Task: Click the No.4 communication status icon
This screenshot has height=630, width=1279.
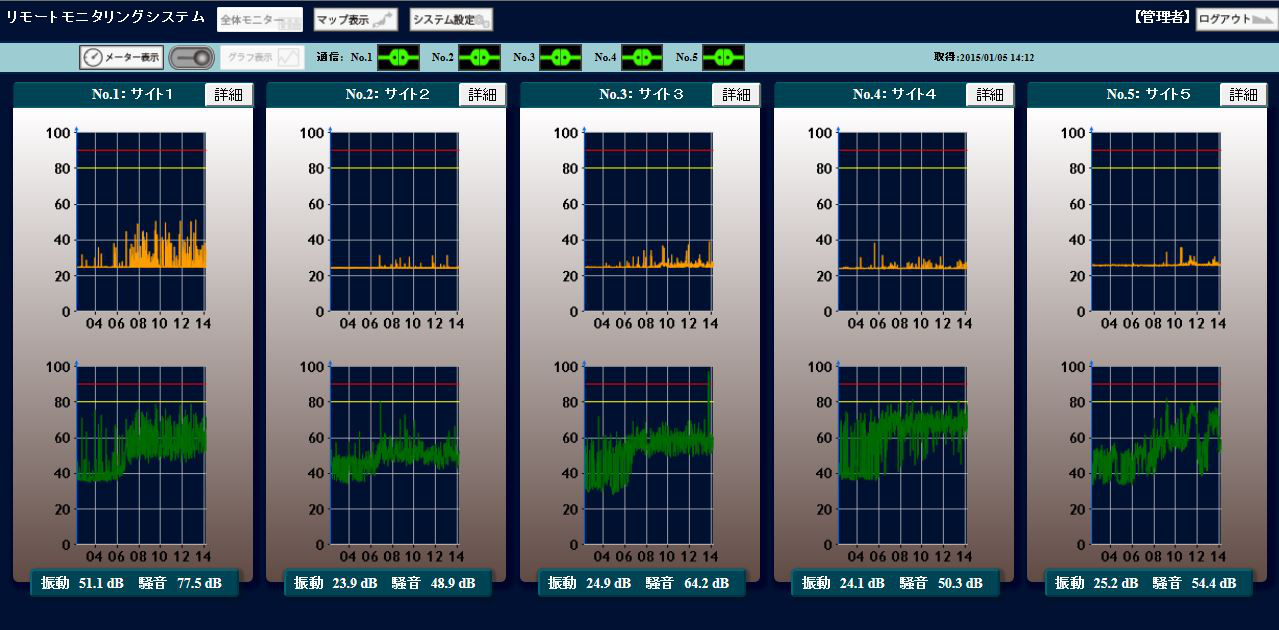Action: point(641,58)
